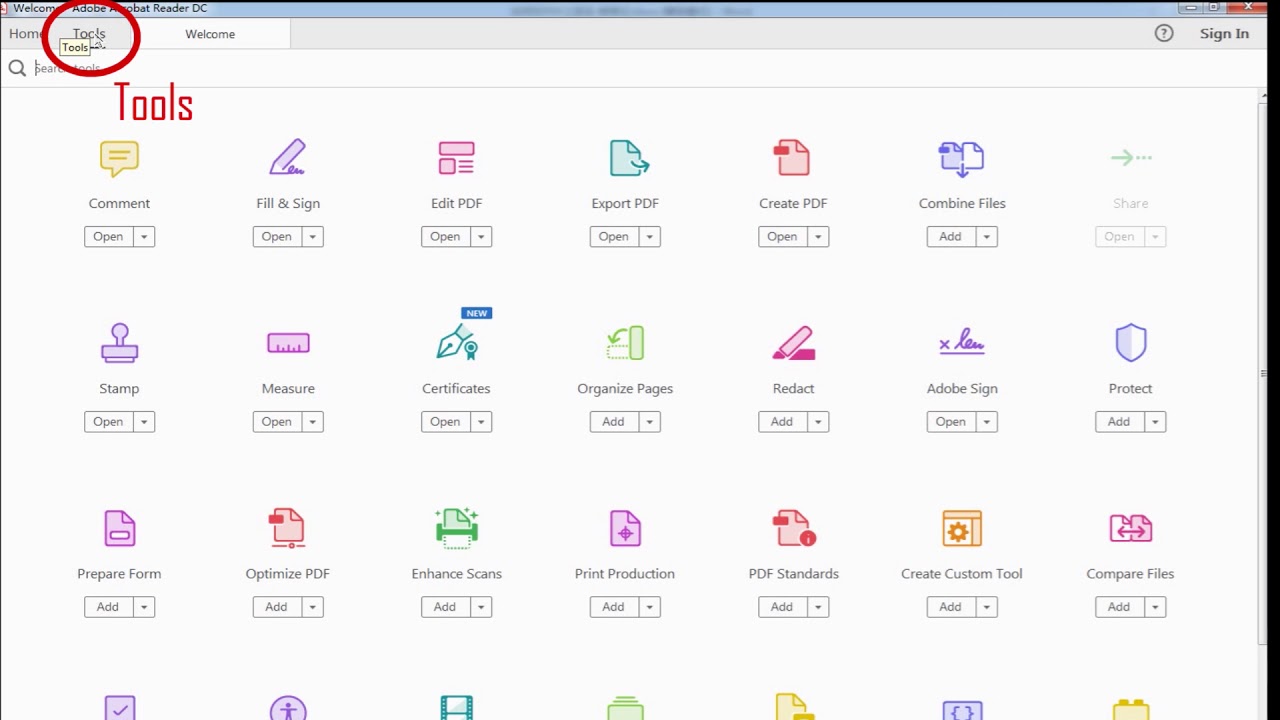The width and height of the screenshot is (1280, 720).
Task: Select the Enhance Scans icon
Action: [457, 528]
